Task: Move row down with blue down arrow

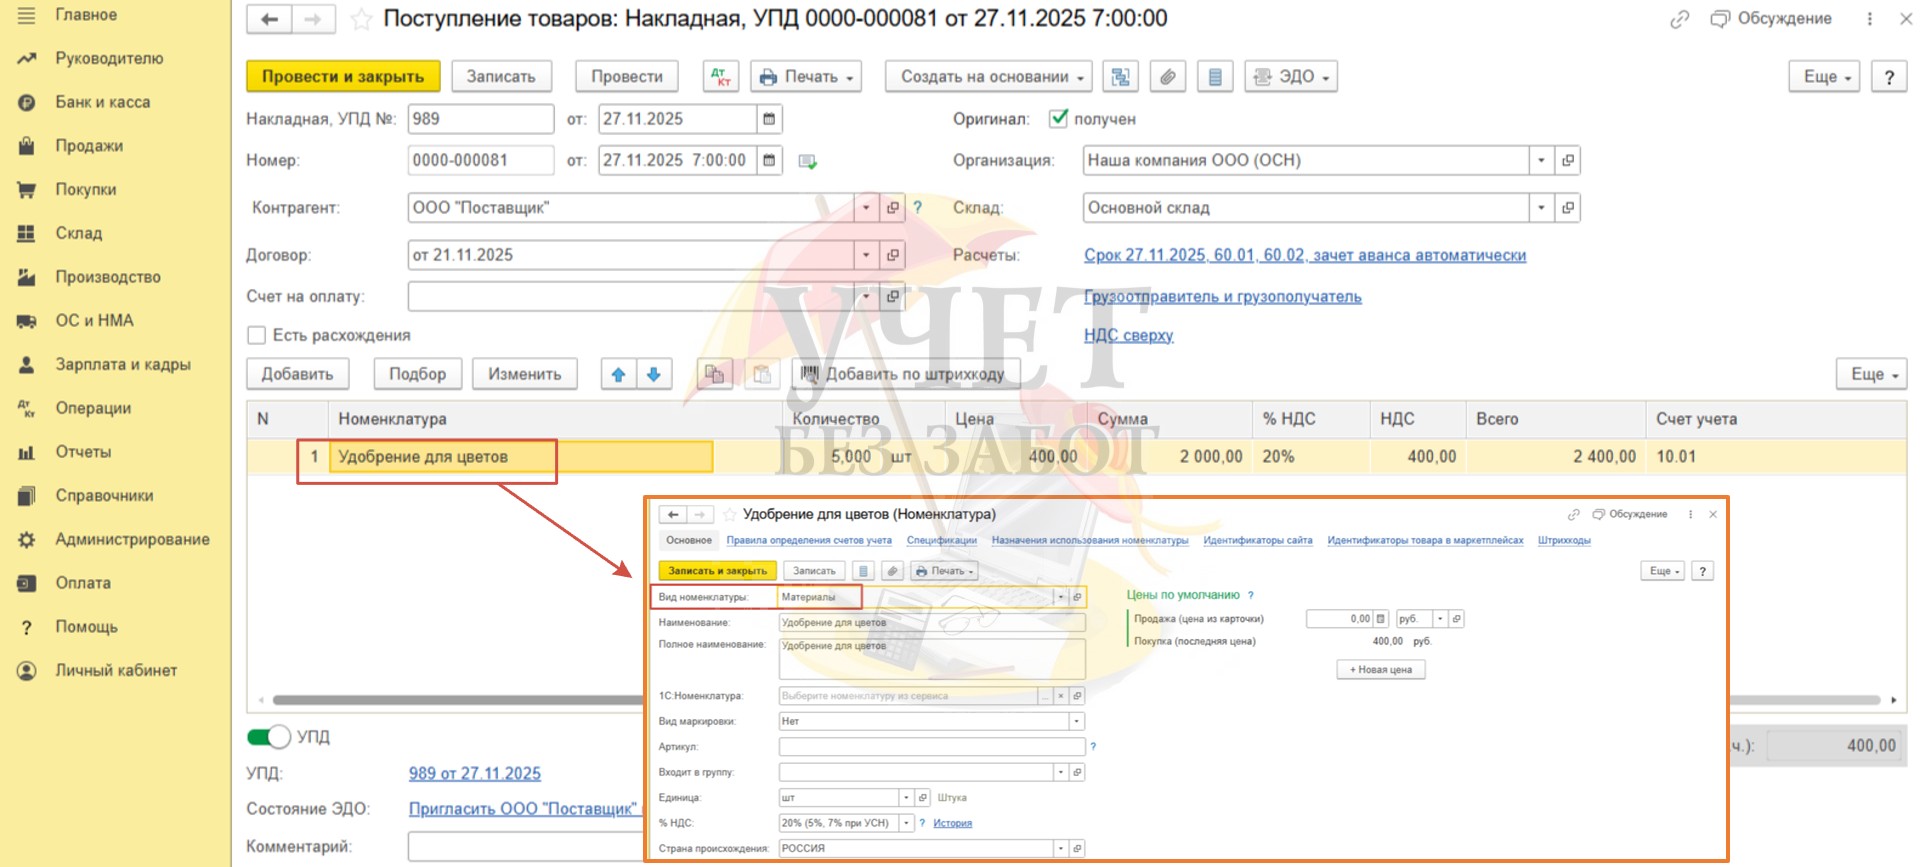Action: click(x=654, y=374)
